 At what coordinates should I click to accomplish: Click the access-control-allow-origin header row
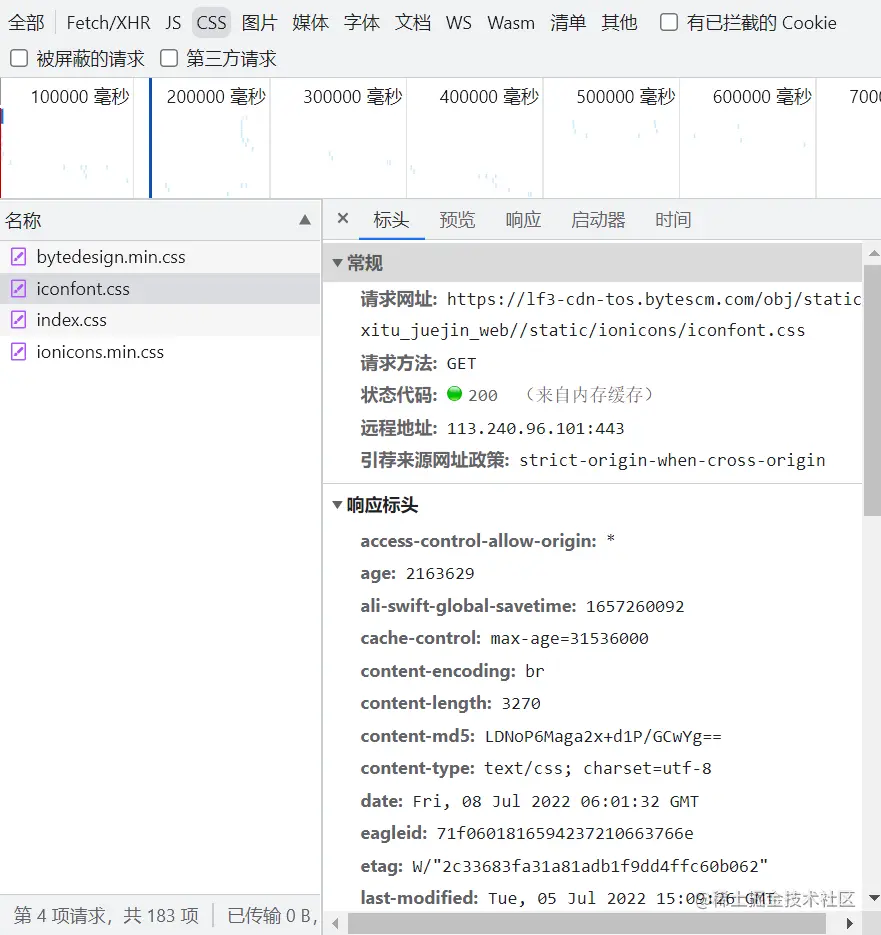487,541
